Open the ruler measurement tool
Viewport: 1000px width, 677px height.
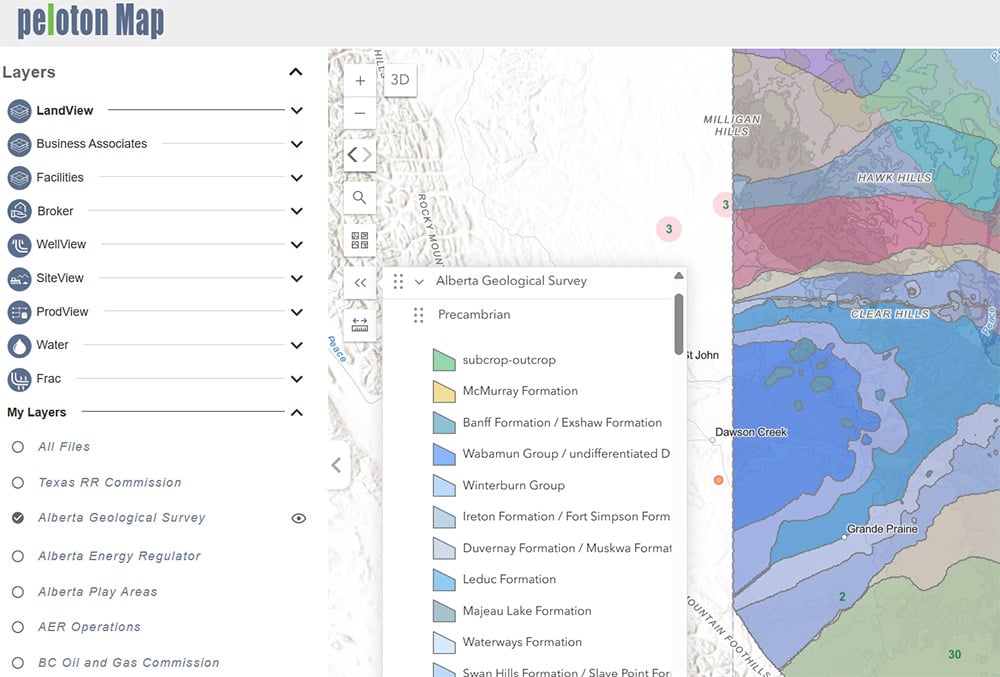[360, 325]
